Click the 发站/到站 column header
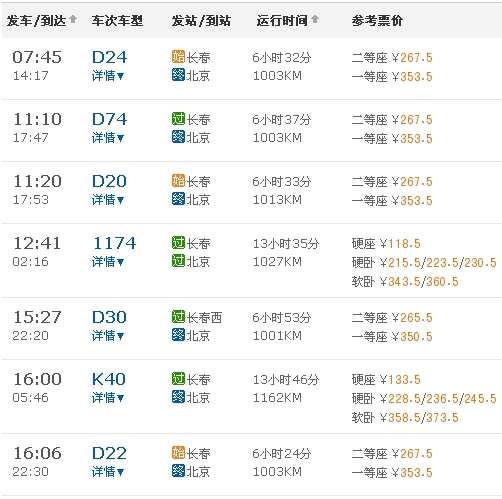The height and width of the screenshot is (499, 502). (x=201, y=21)
